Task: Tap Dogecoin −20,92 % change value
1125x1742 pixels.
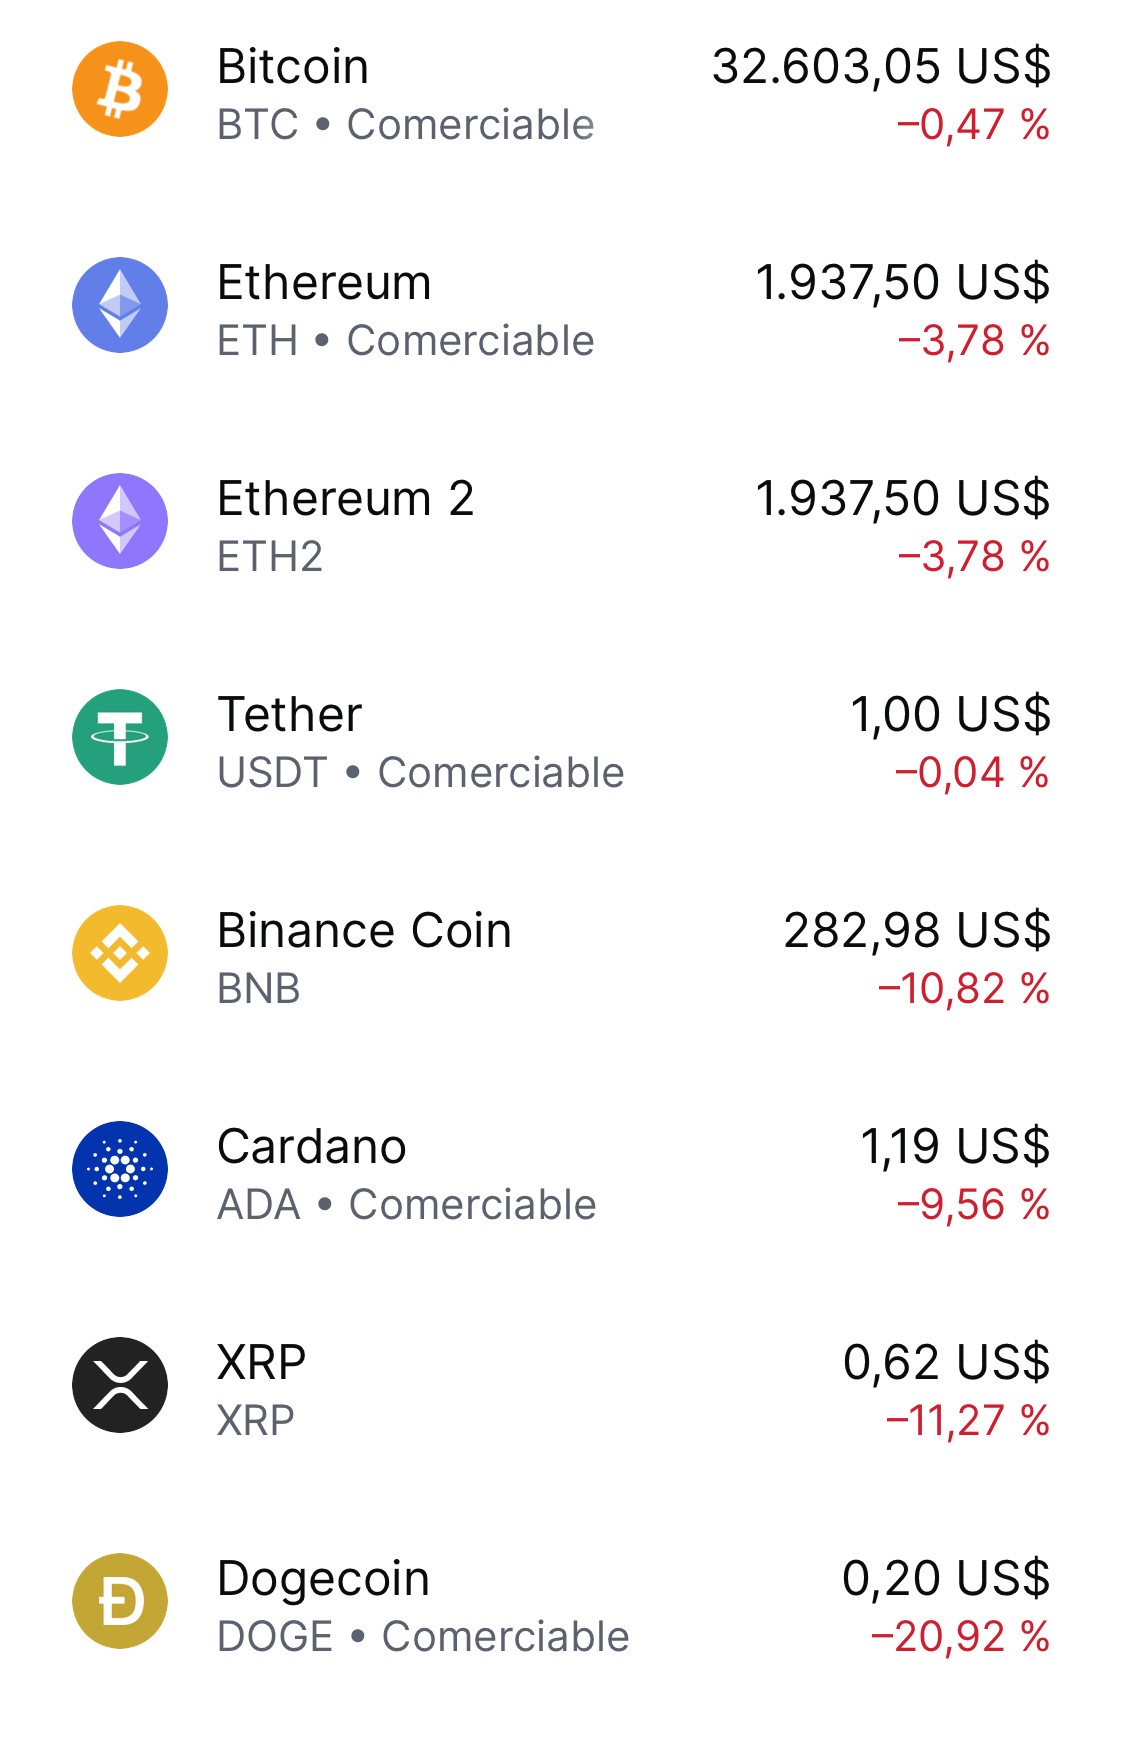Action: (x=960, y=1637)
